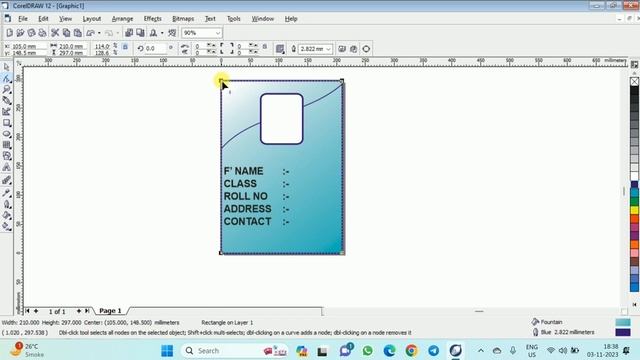Open the color palette flyout arrow
Screen dimensions: 640x360
point(634,304)
